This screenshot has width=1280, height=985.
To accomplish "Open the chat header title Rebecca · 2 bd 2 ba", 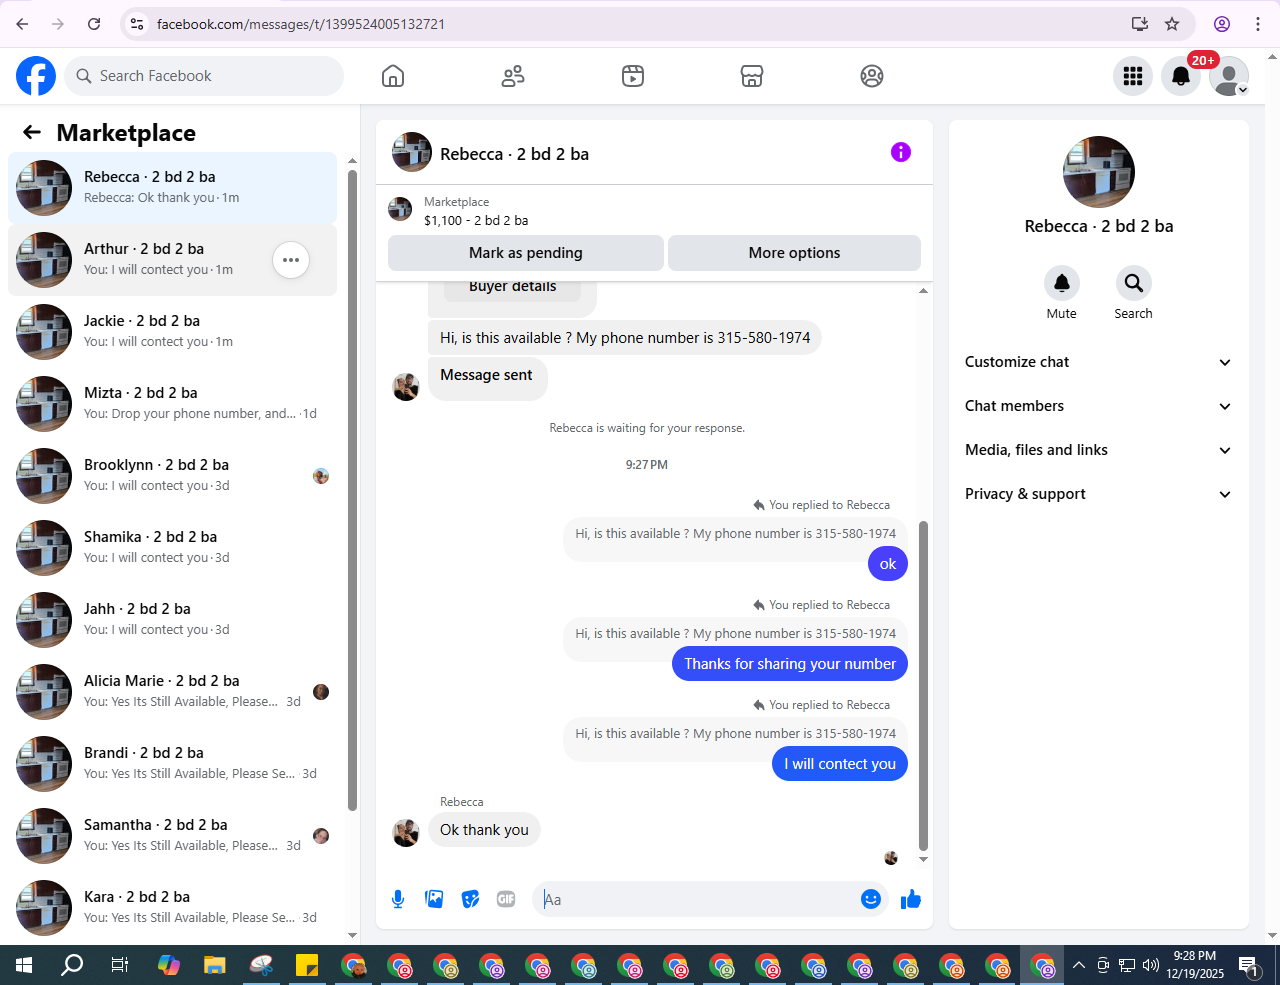I will tap(514, 154).
